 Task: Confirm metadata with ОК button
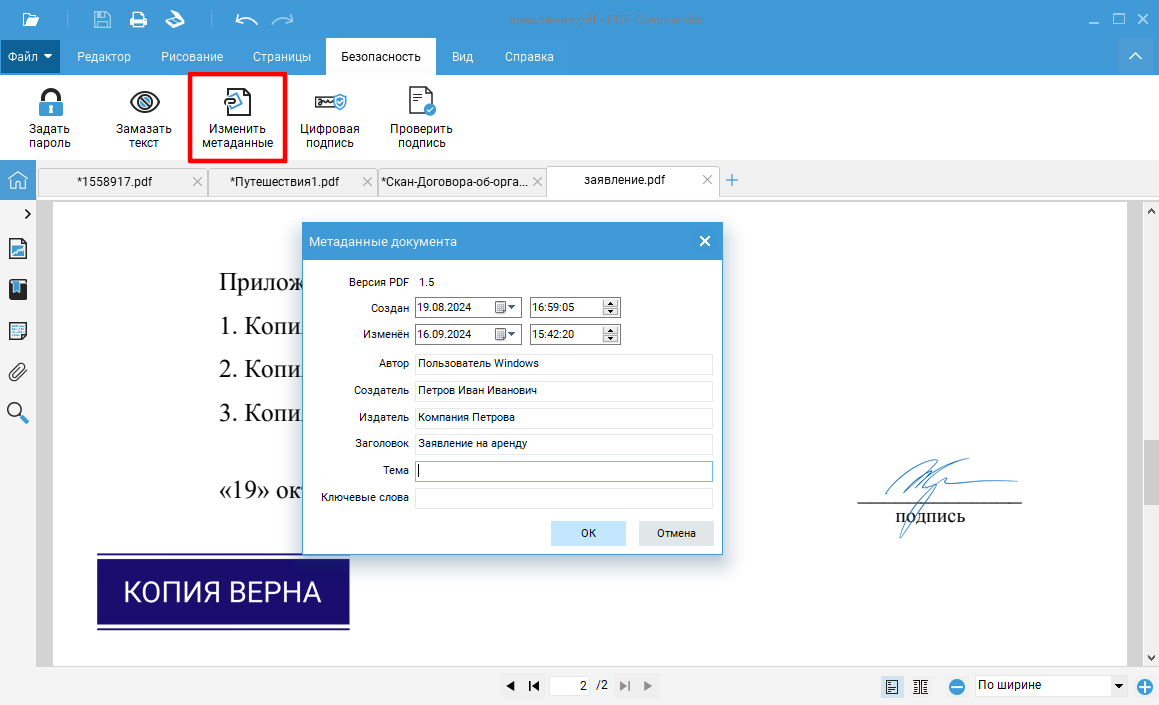[x=588, y=533]
